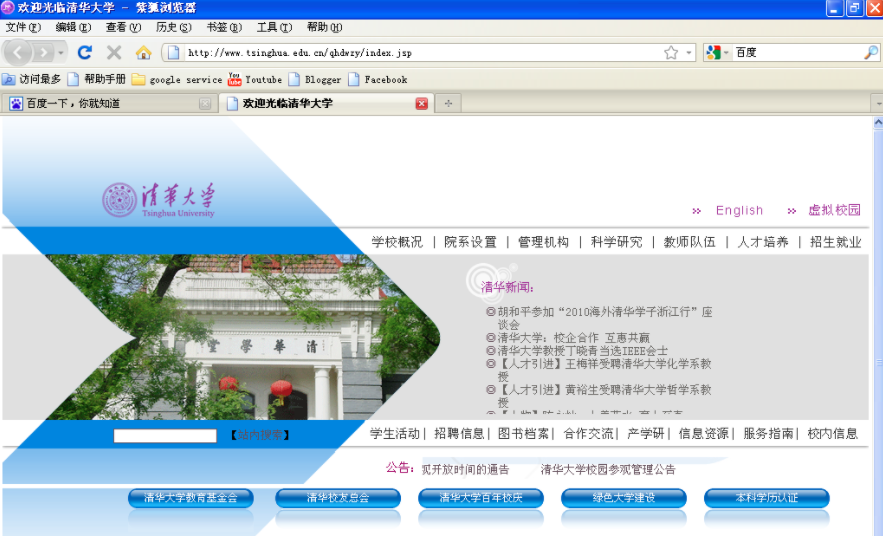This screenshot has height=536, width=883.
Task: Open the back/forward history dropdown arrow
Action: (61, 53)
